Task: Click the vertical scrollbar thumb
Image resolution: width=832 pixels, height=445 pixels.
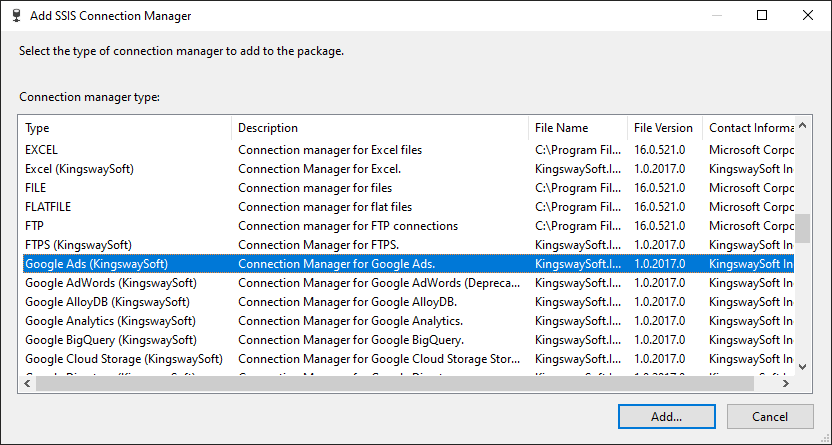Action: click(x=802, y=228)
